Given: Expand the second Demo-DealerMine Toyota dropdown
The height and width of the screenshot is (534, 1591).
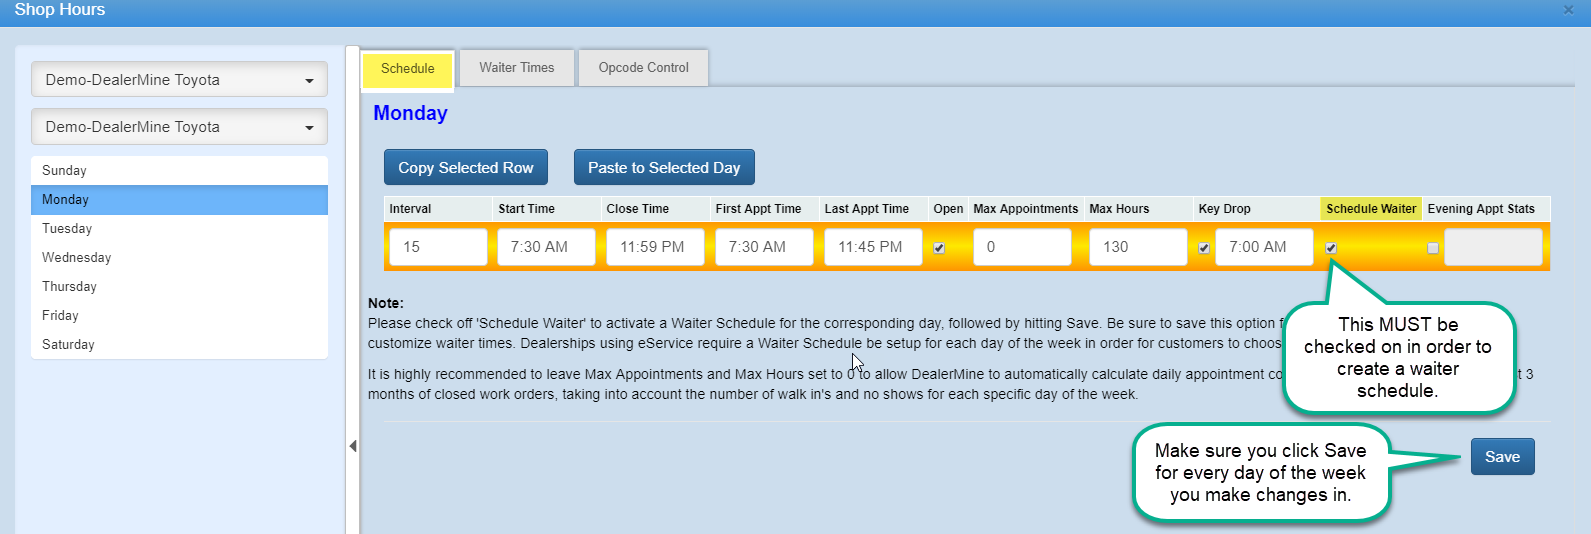Looking at the screenshot, I should [x=179, y=127].
